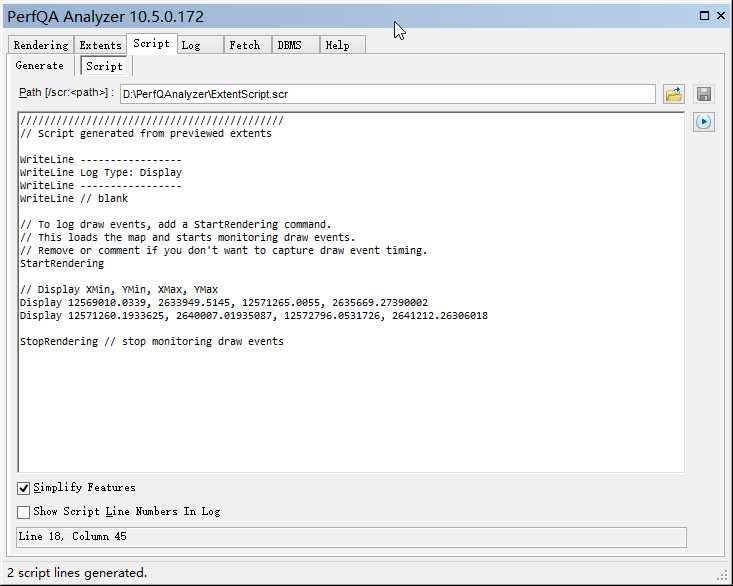Run the script with the play icon
This screenshot has width=733, height=586.
[x=704, y=122]
